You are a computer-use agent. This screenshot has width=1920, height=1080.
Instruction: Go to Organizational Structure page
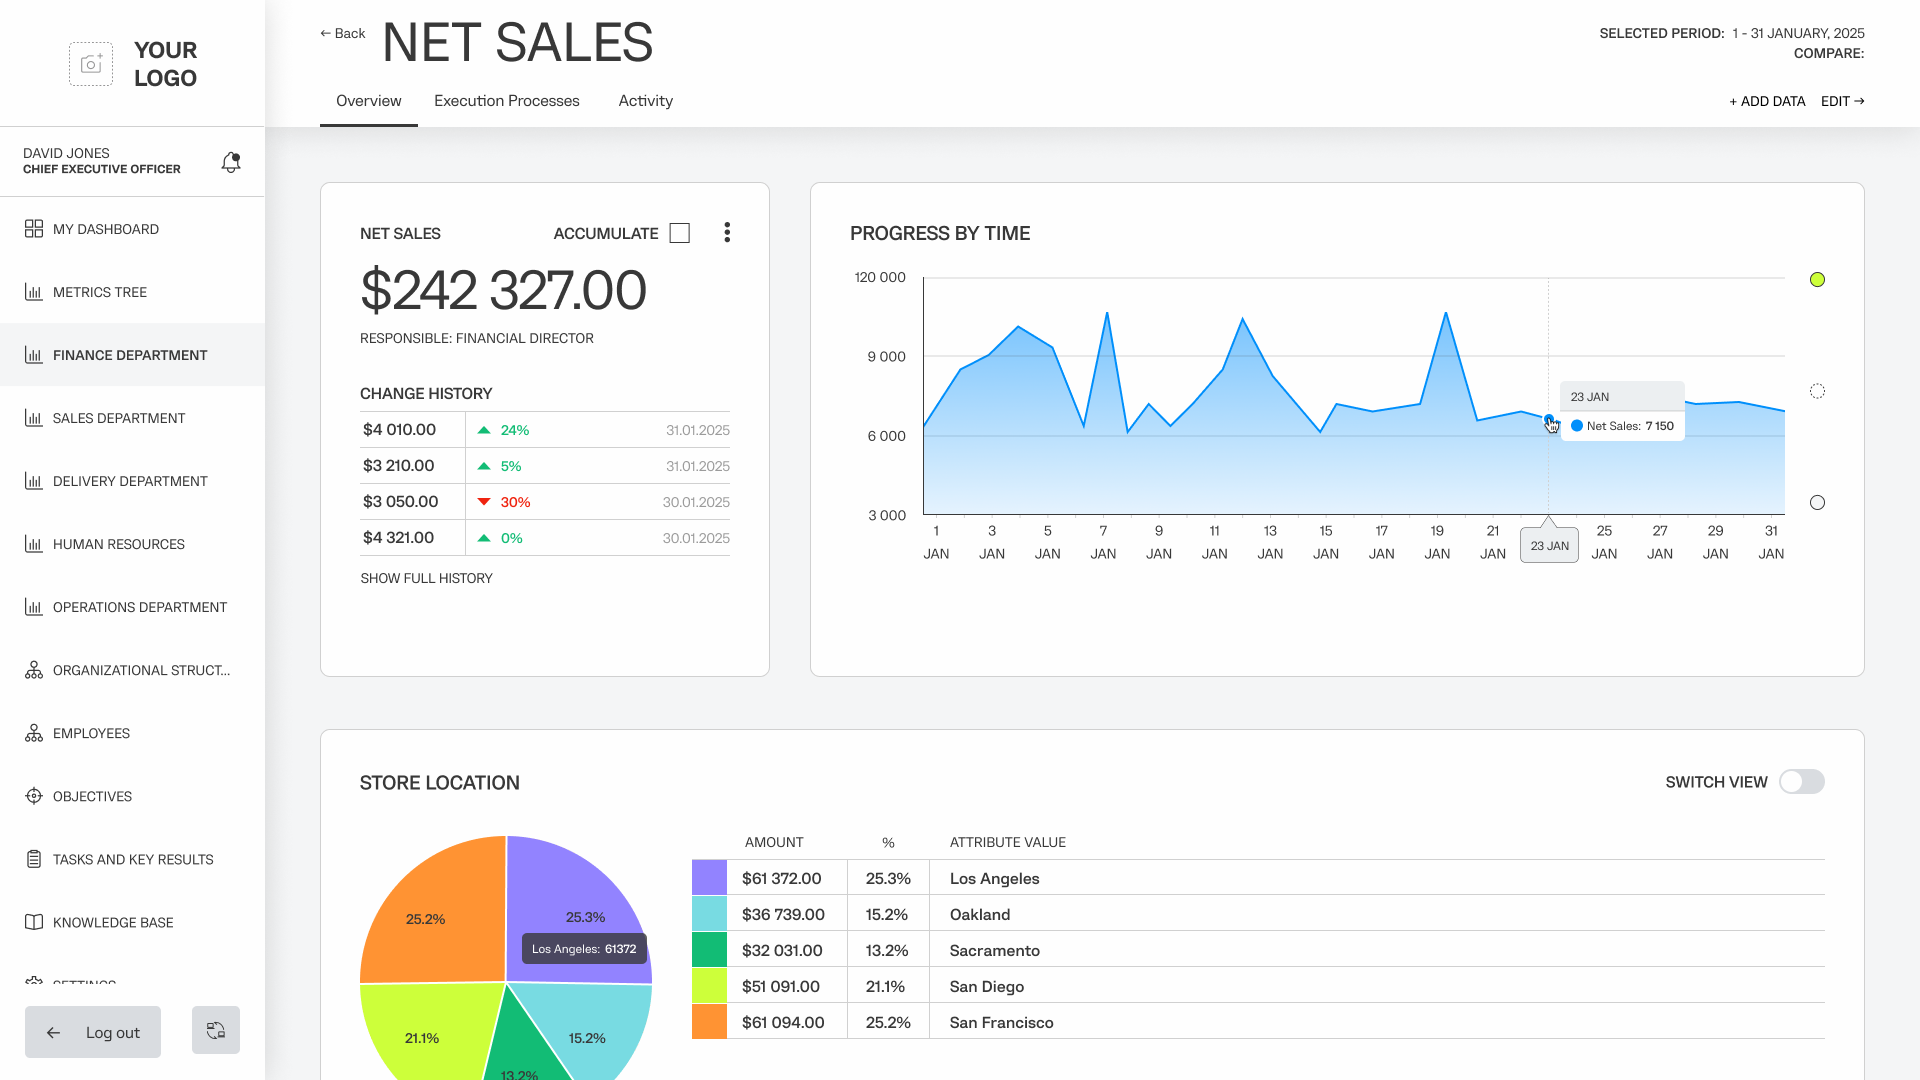140,670
